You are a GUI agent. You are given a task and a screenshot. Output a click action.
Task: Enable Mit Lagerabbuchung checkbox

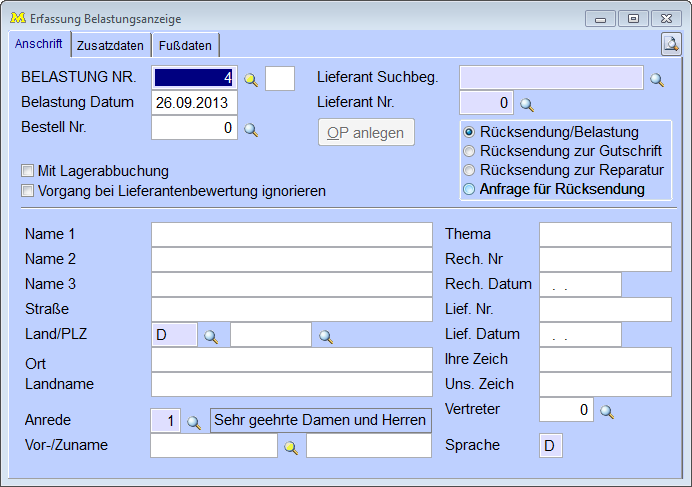tap(29, 171)
